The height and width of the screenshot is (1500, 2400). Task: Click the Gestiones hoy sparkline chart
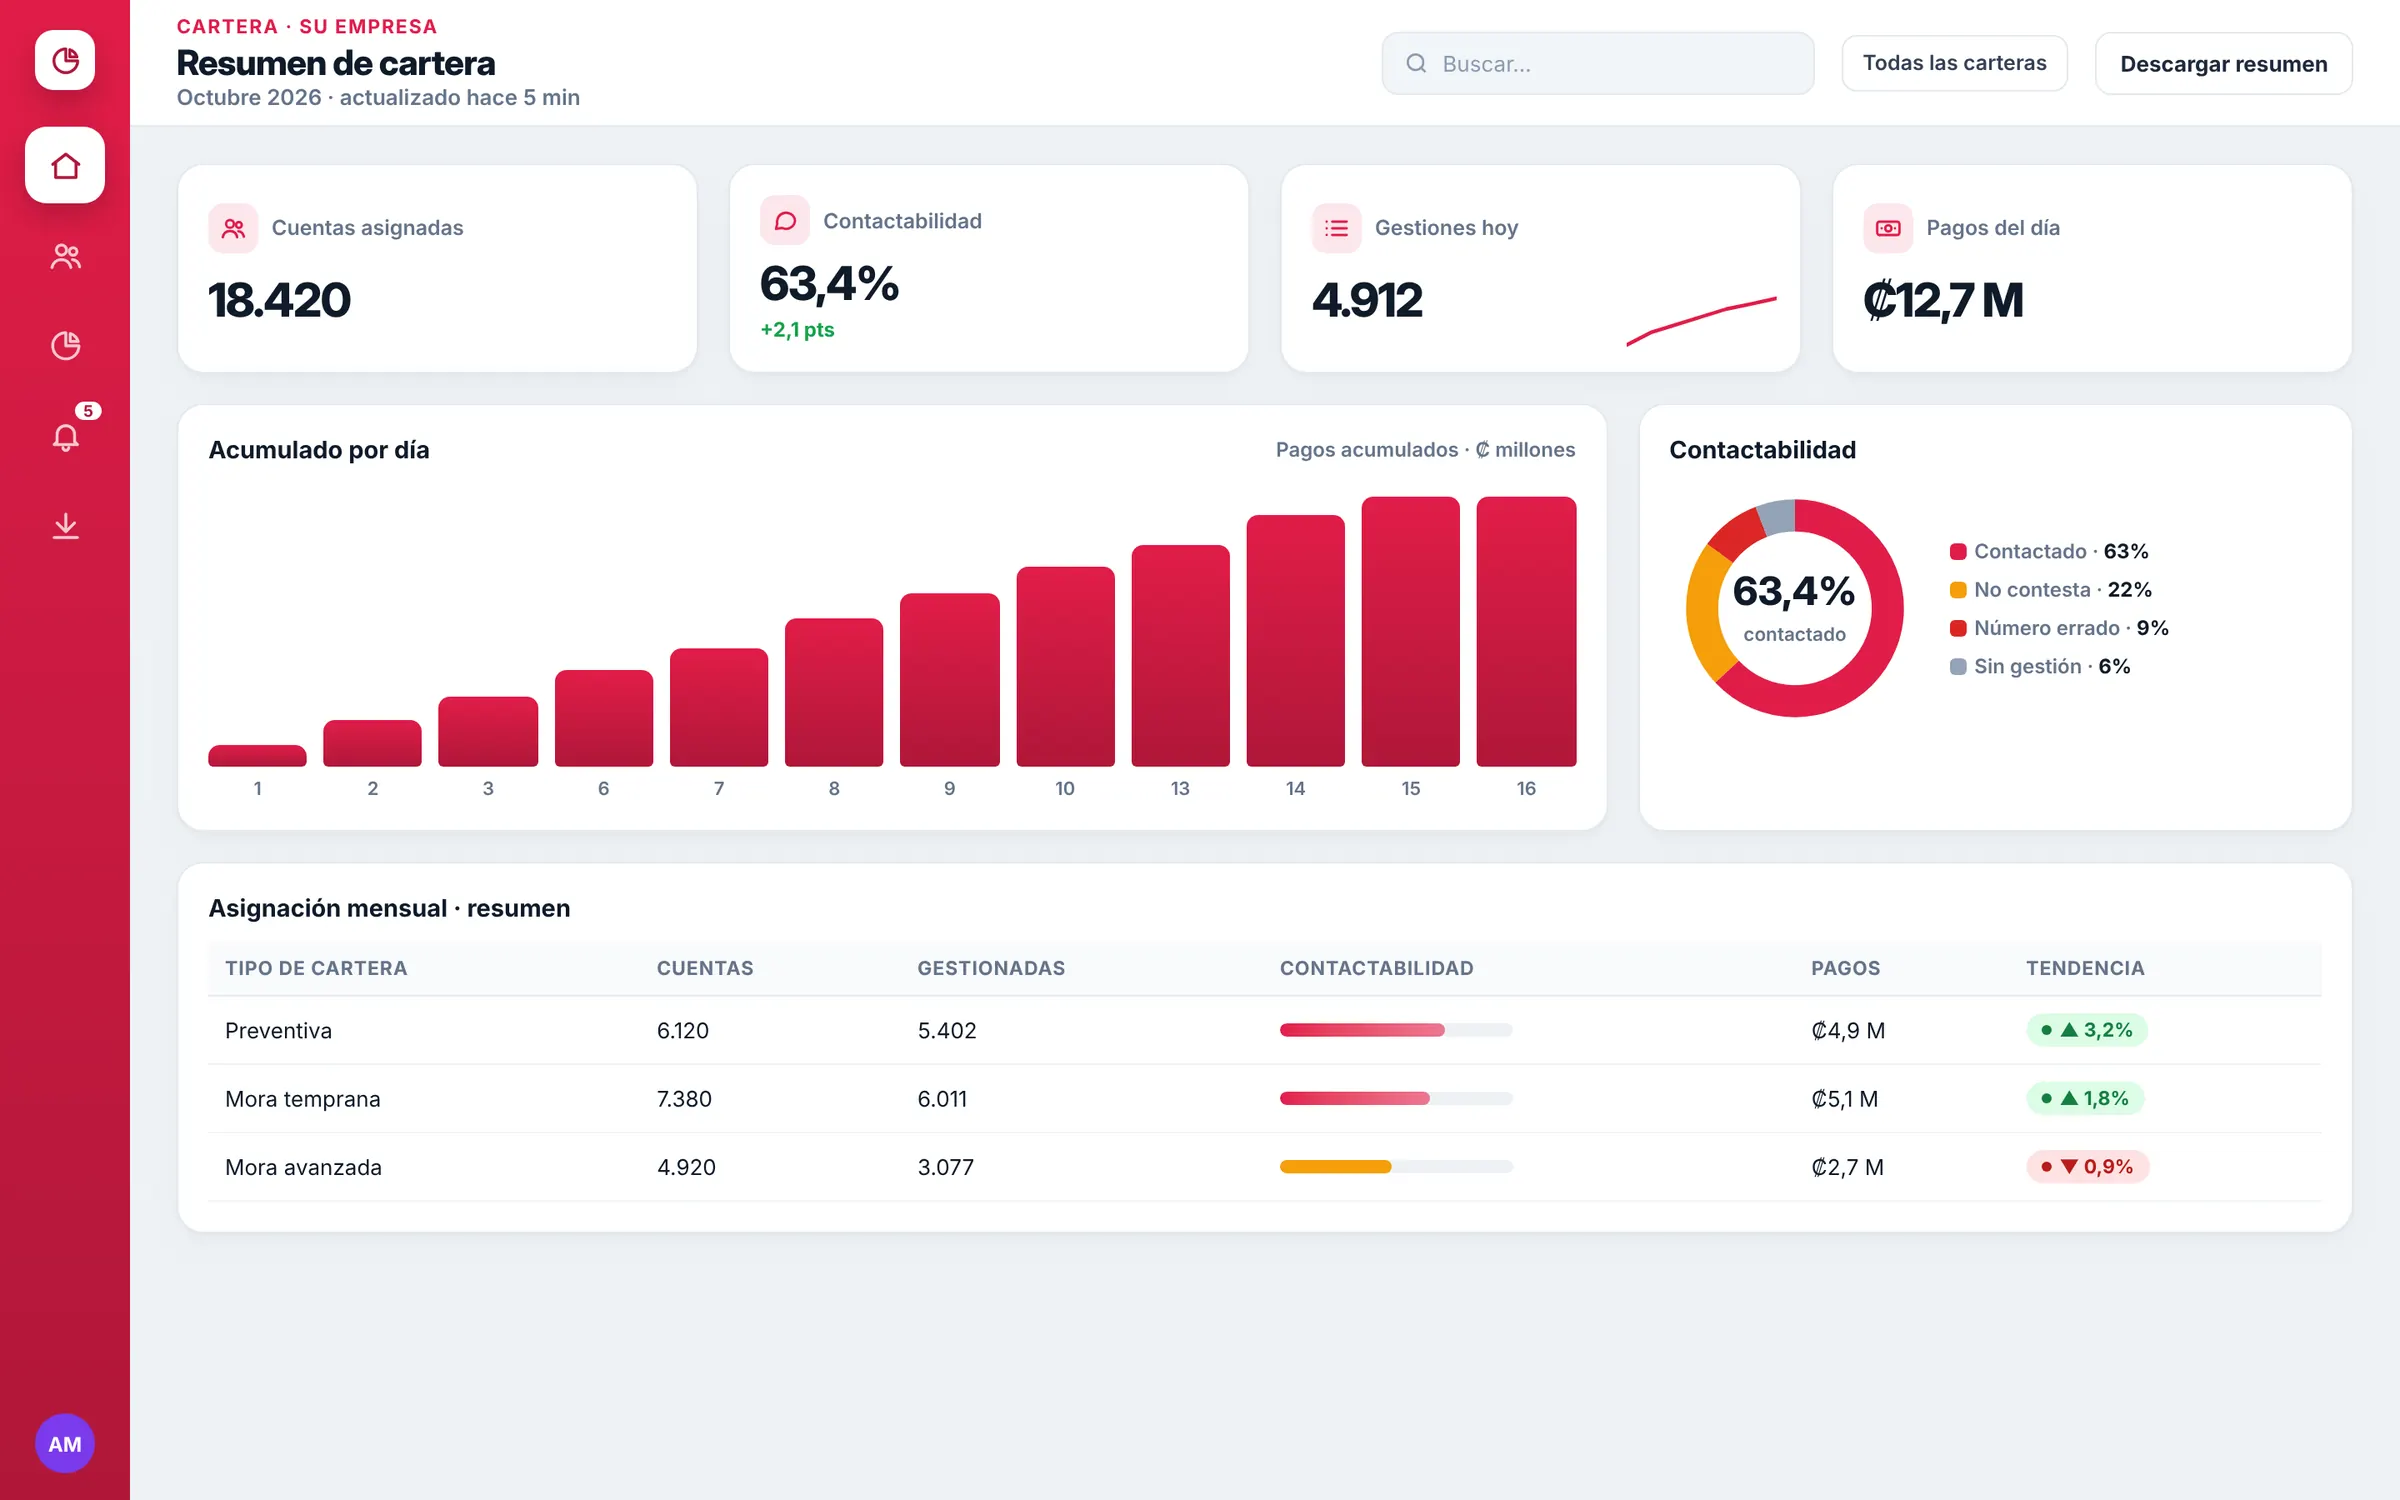[1702, 320]
